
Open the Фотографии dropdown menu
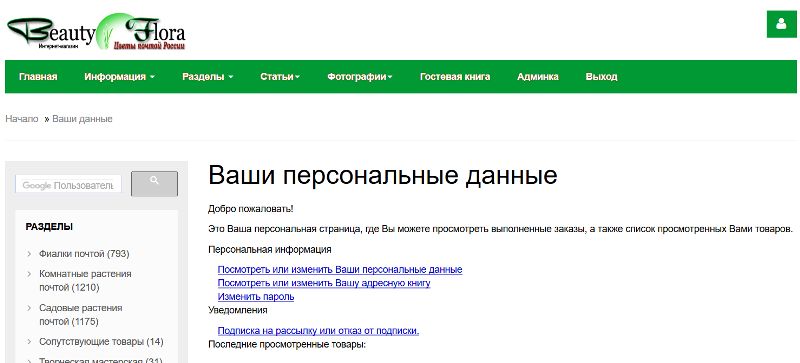360,77
